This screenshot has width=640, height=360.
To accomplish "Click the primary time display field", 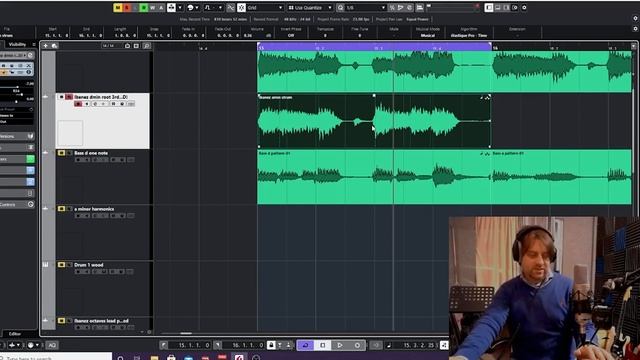I will pyautogui.click(x=416, y=345).
